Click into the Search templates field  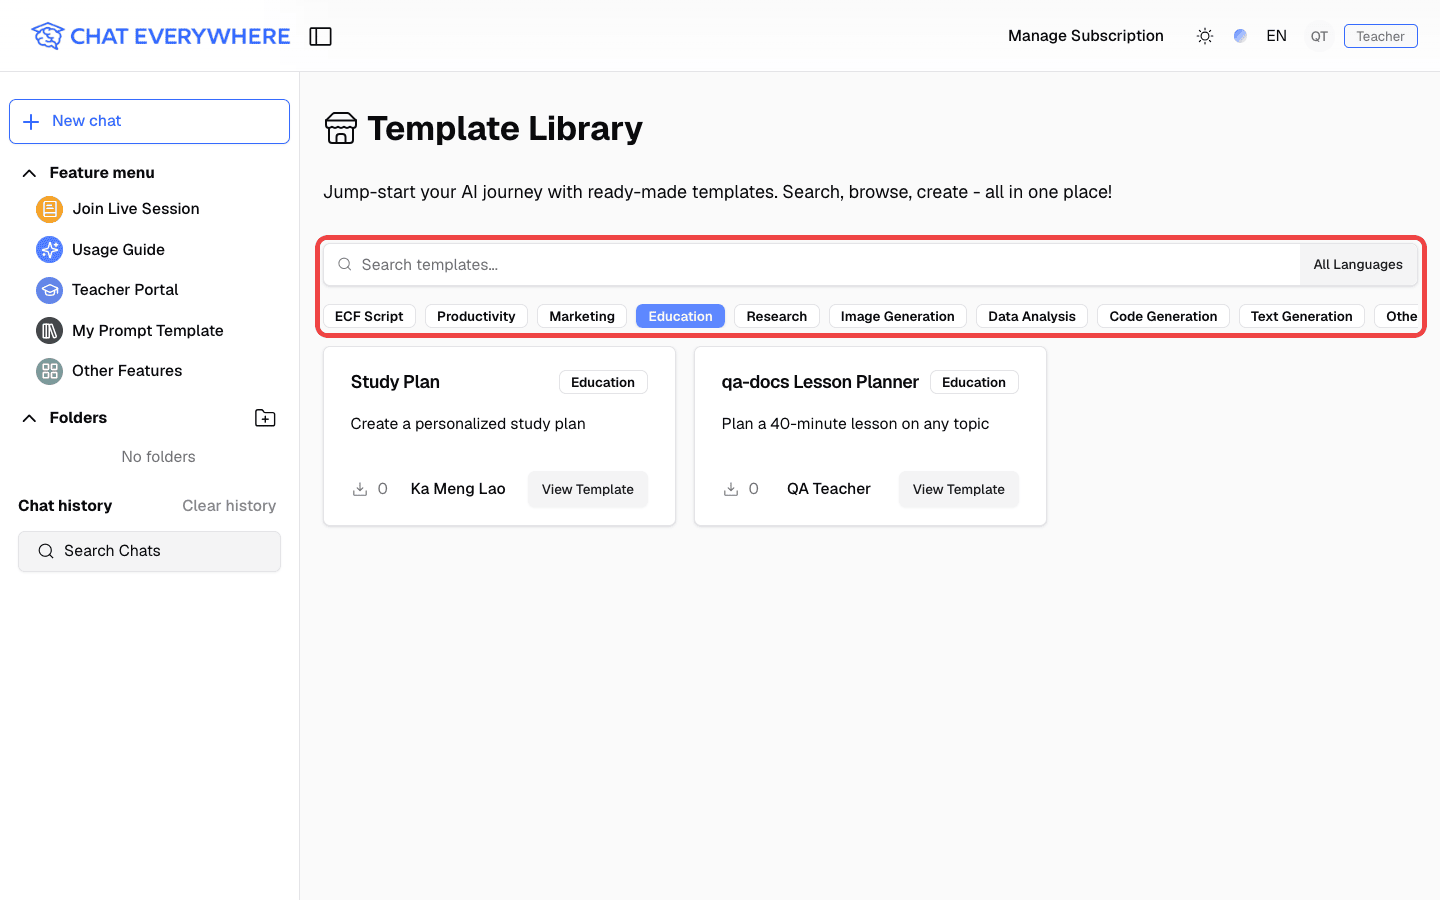click(812, 265)
